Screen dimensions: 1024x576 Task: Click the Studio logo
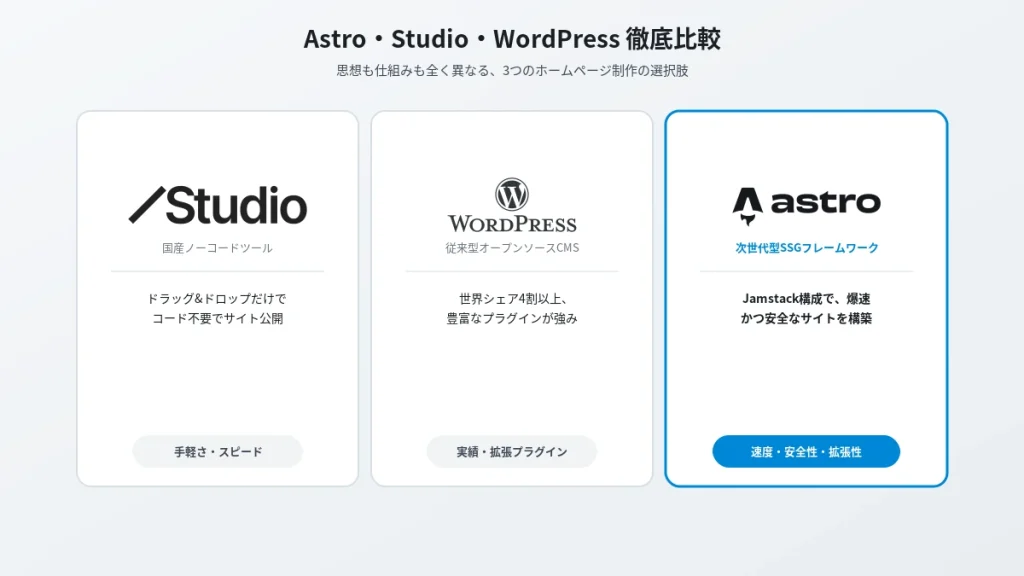tap(217, 205)
